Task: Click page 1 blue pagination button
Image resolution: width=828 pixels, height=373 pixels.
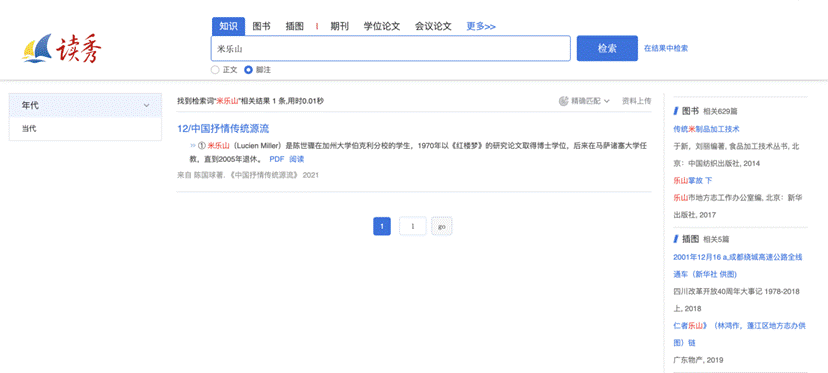Action: click(x=382, y=226)
